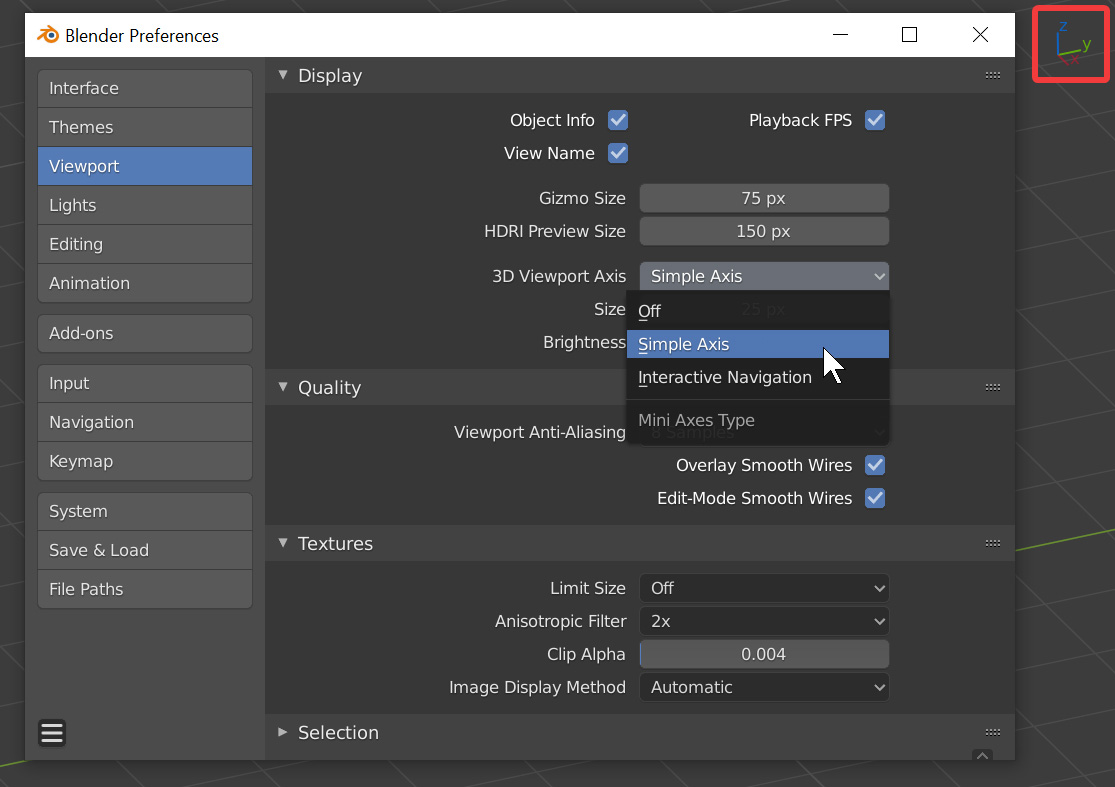Uncheck Playback FPS
The height and width of the screenshot is (787, 1115).
875,120
